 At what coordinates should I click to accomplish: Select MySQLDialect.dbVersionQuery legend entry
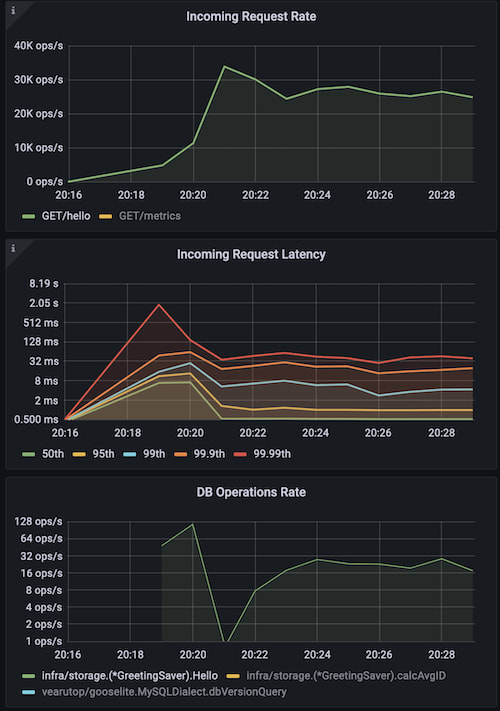coord(164,692)
